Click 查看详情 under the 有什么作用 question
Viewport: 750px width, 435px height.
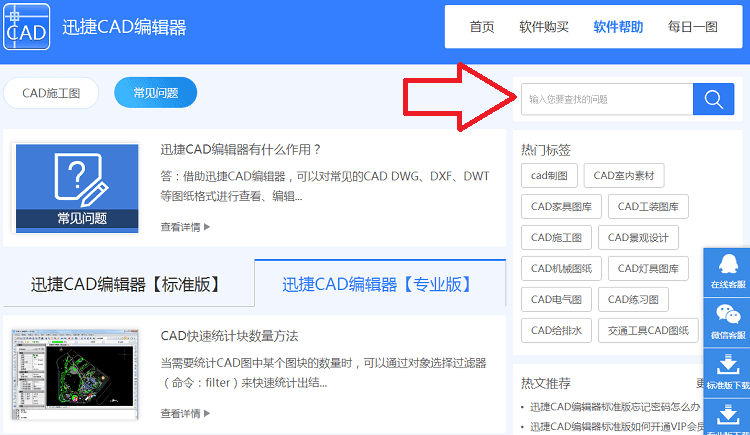[x=185, y=227]
